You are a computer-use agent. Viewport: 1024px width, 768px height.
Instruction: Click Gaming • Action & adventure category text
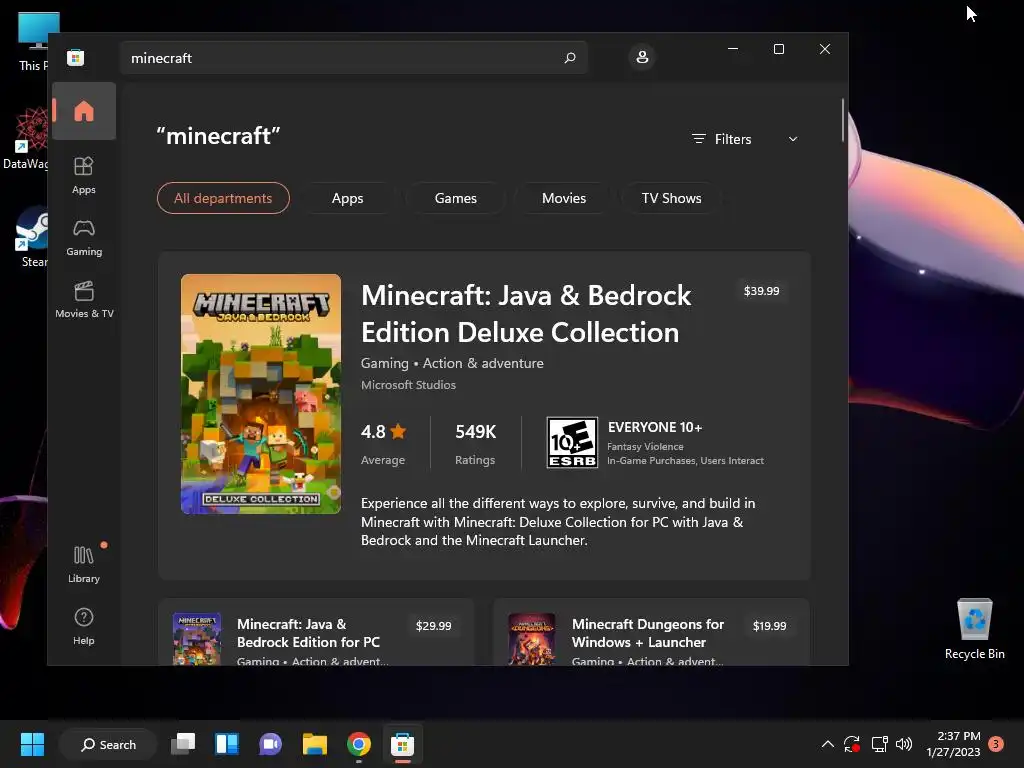pyautogui.click(x=452, y=363)
